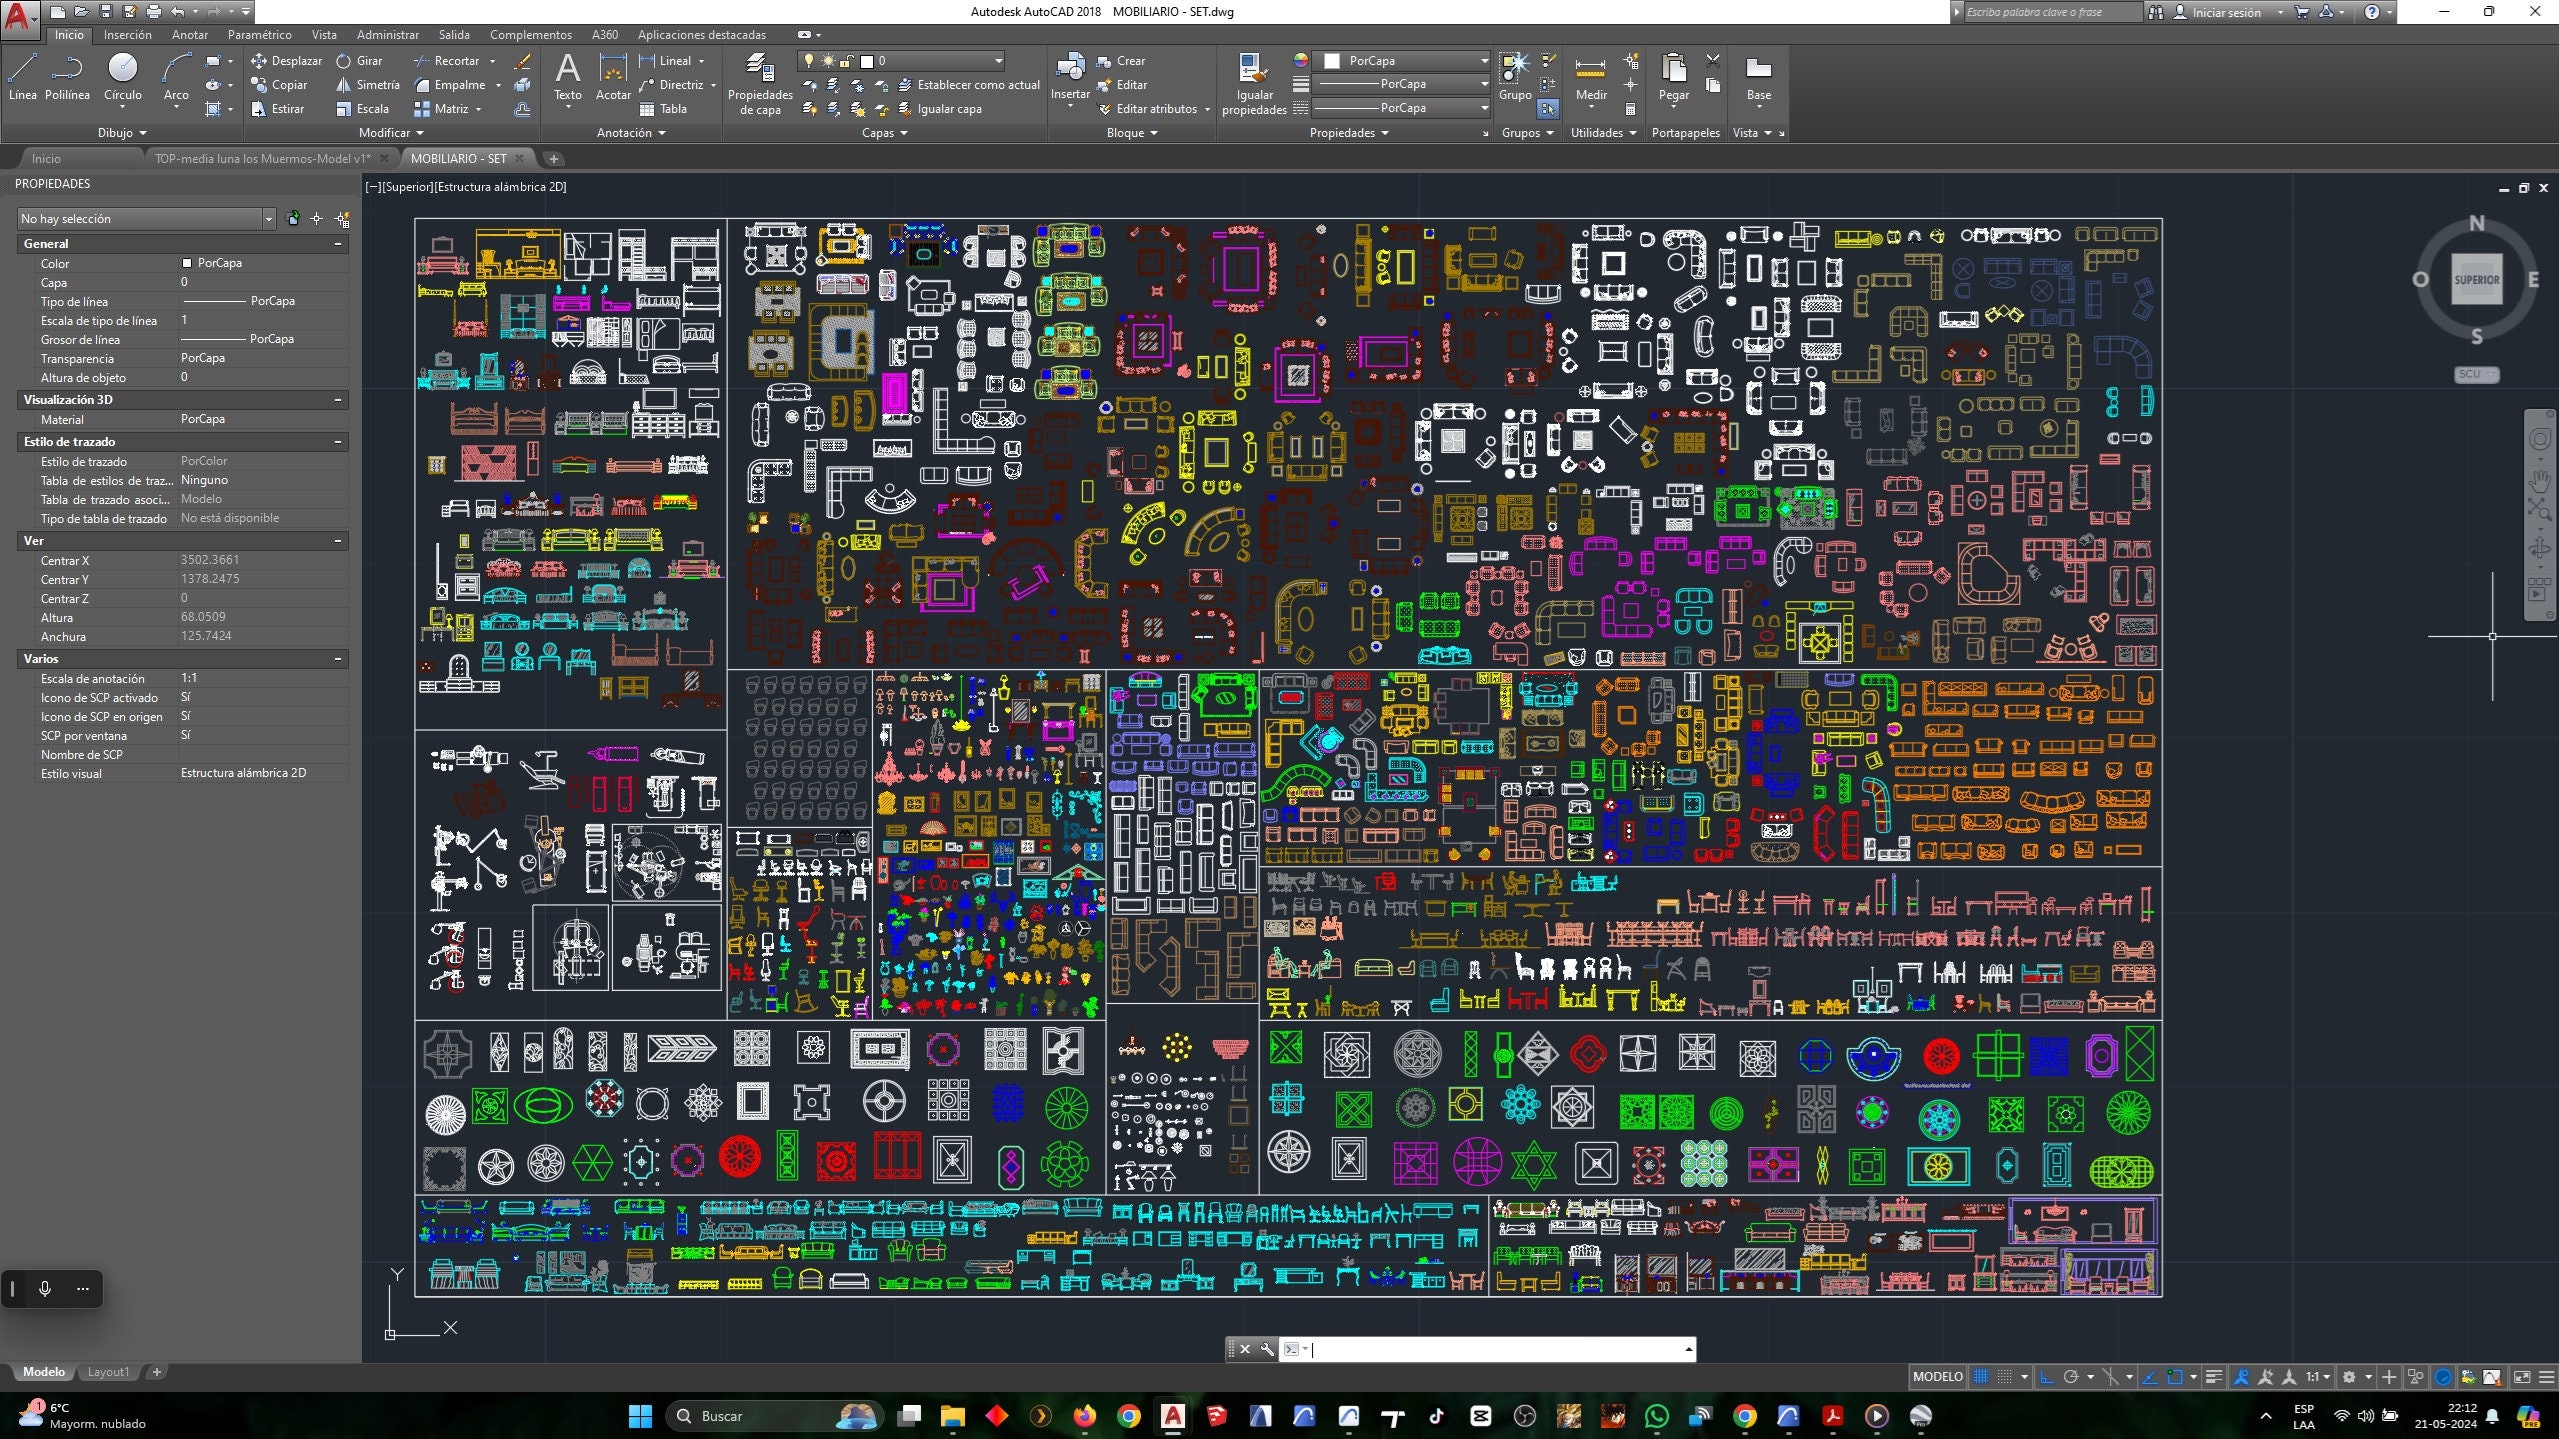Click the Desplazar move tool
This screenshot has width=2559, height=1439.
[286, 61]
